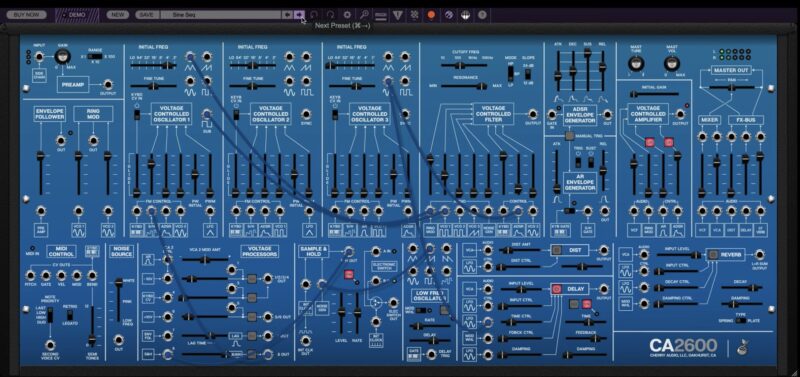The height and width of the screenshot is (377, 800).
Task: Go to the previous preset arrow
Action: (x=288, y=15)
